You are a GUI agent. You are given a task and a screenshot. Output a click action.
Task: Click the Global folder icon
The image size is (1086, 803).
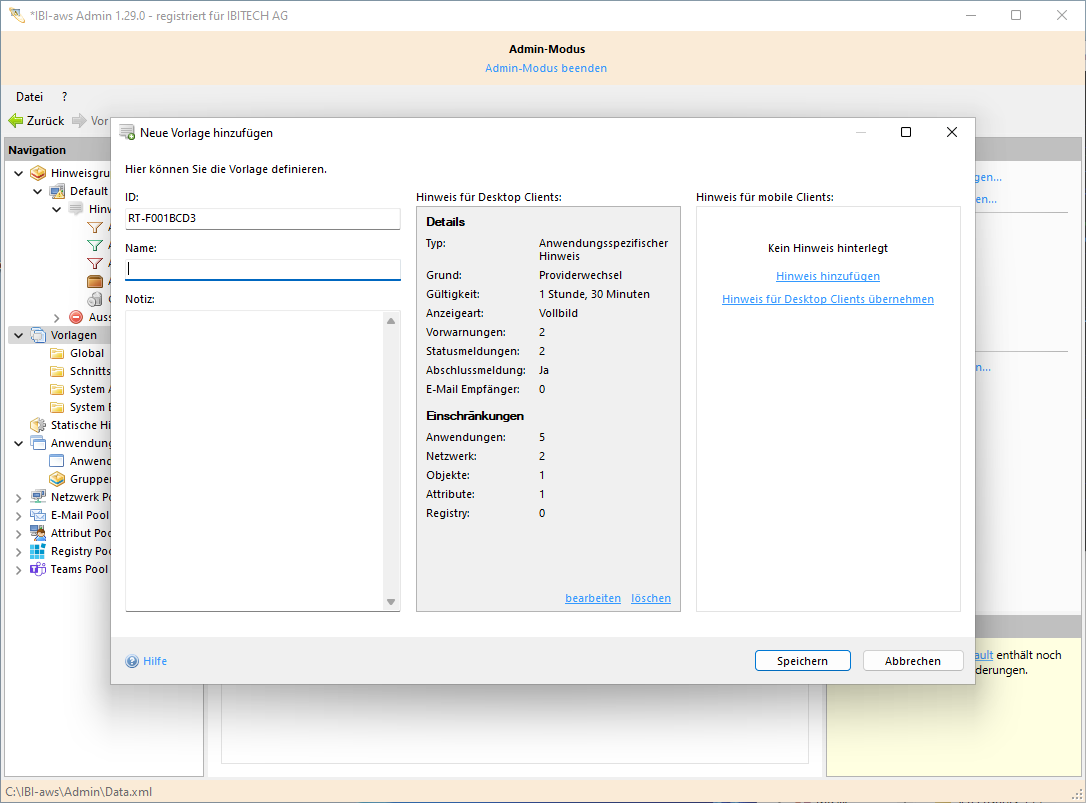57,353
